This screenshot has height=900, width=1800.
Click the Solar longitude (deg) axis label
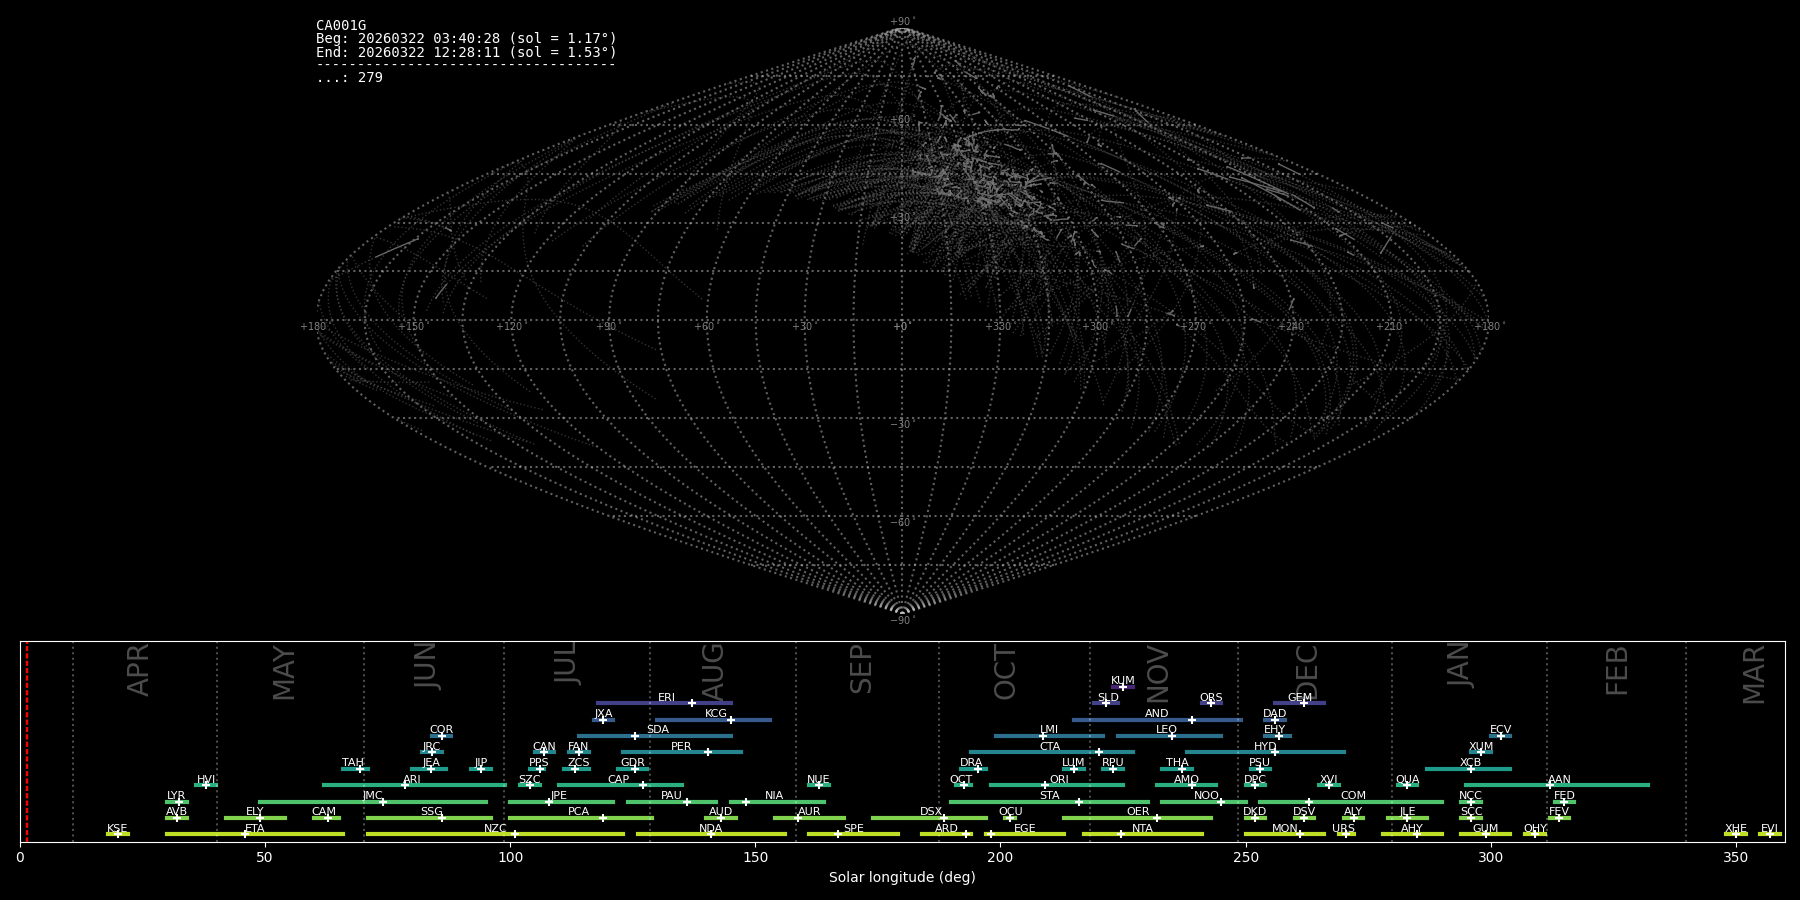coord(902,877)
